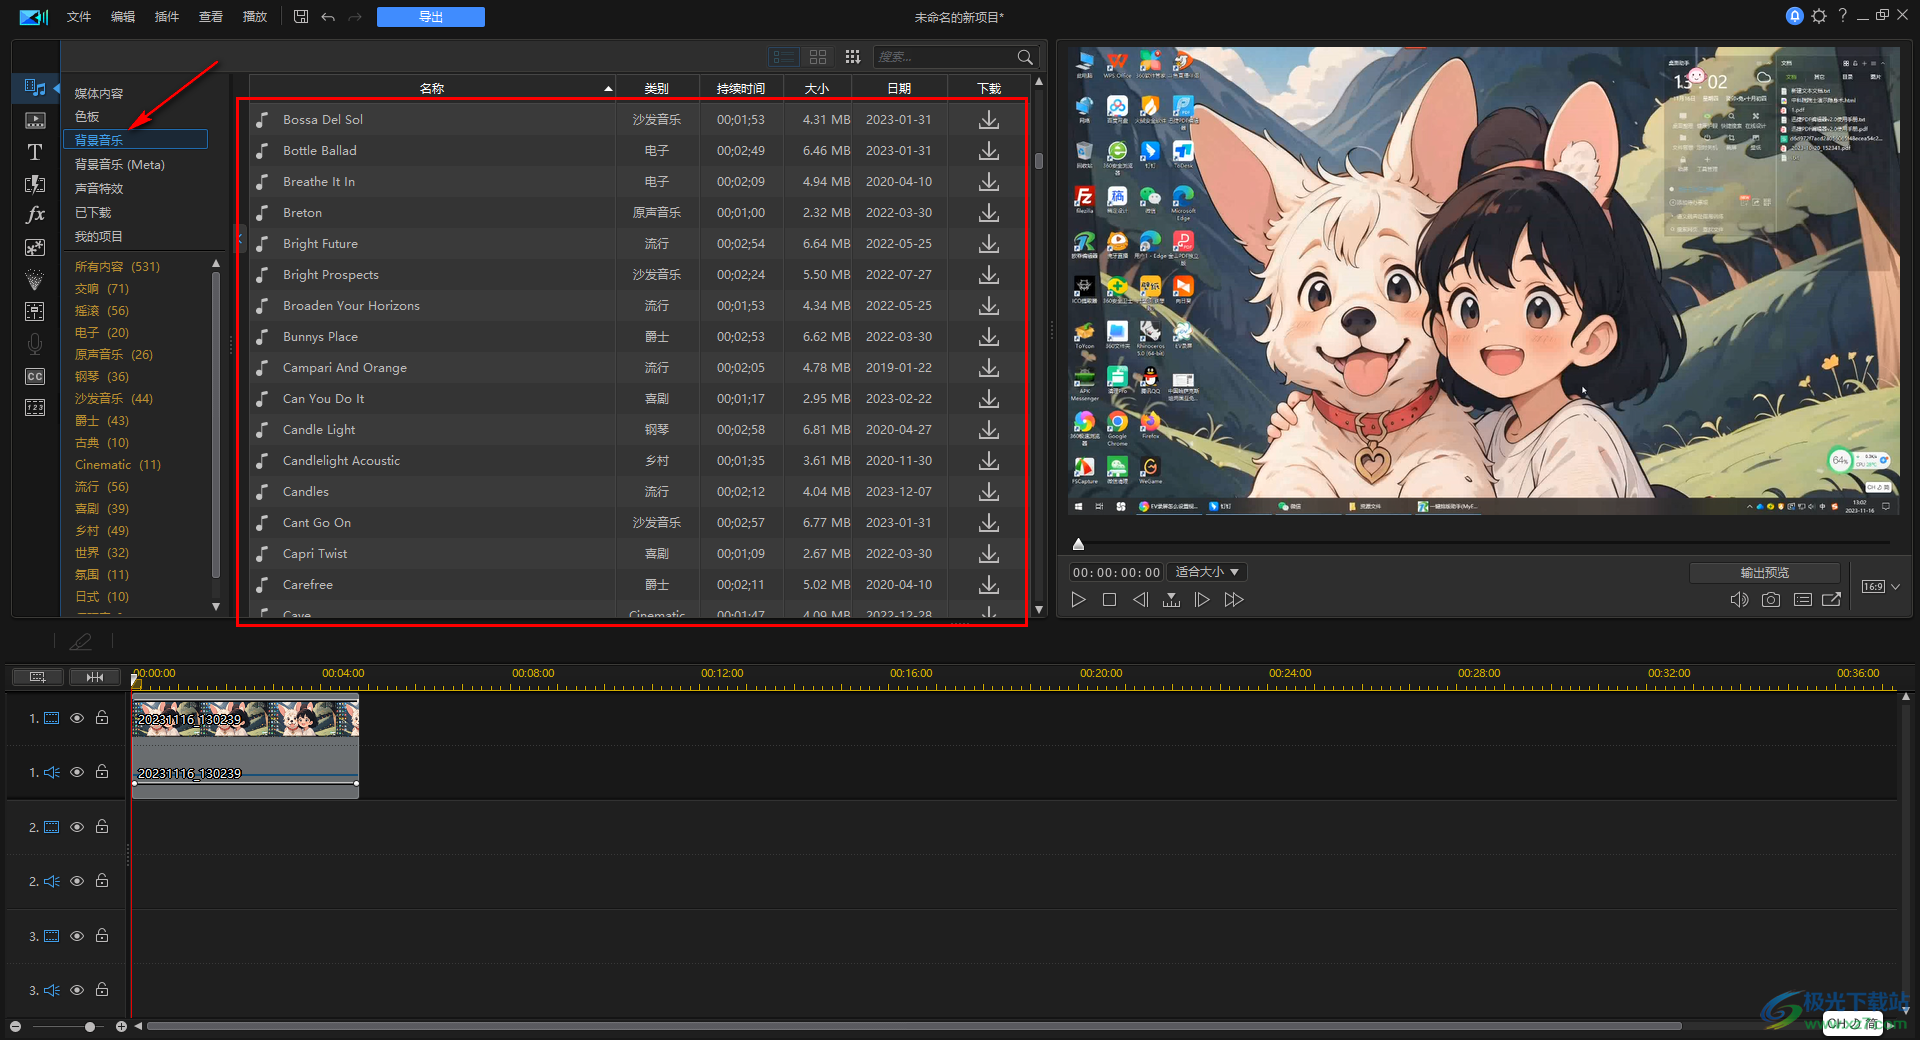Click the Save project icon
This screenshot has width=1920, height=1040.
click(x=301, y=17)
